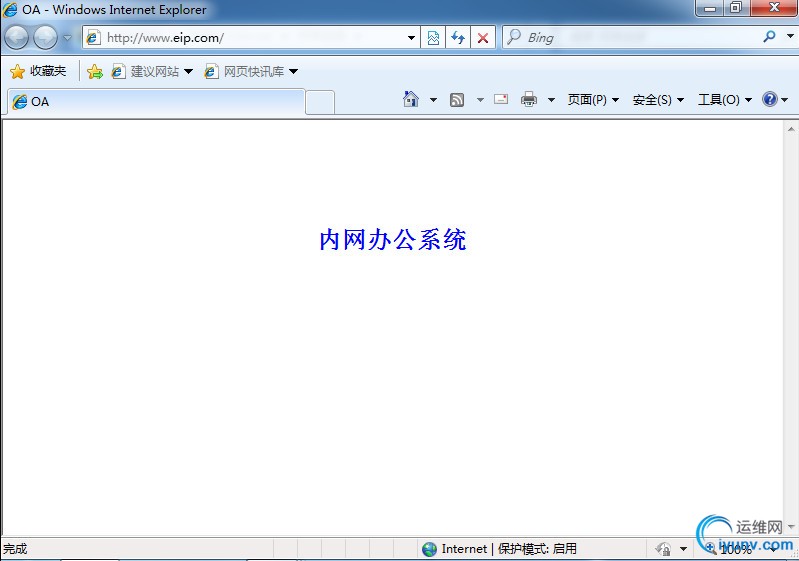This screenshot has width=799, height=561.
Task: Expand the feeds dropdown arrow
Action: [480, 100]
